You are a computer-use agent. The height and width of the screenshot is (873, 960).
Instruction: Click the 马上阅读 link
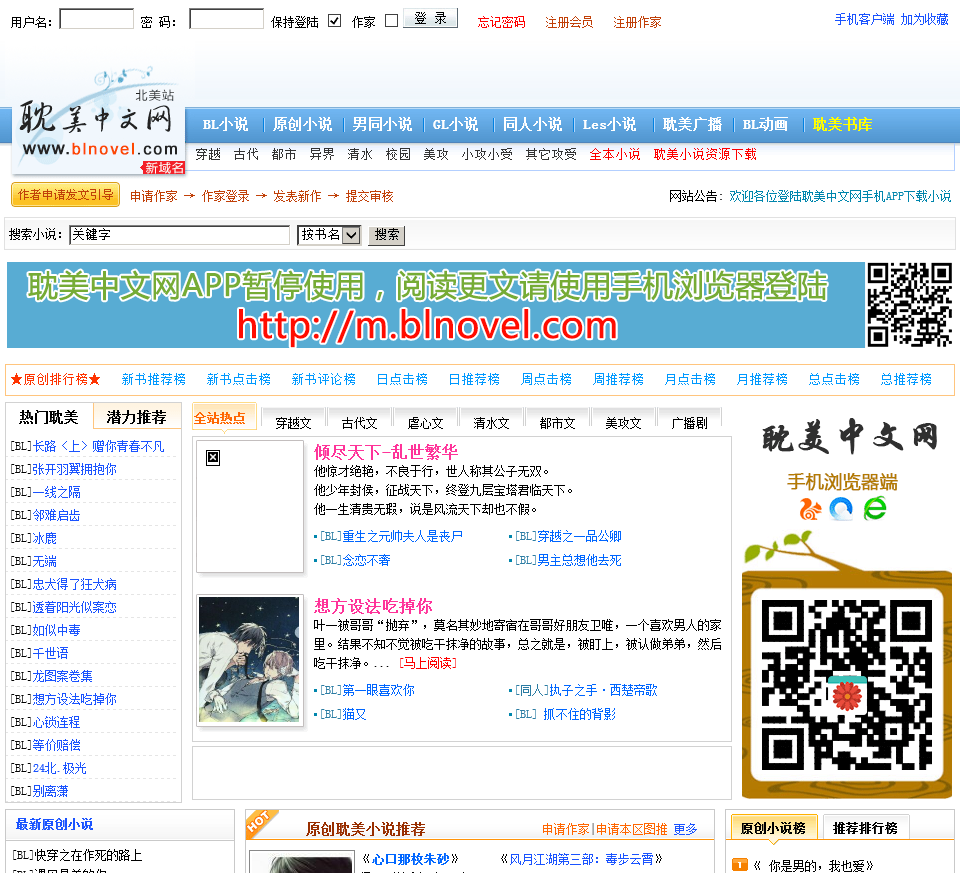pos(428,663)
